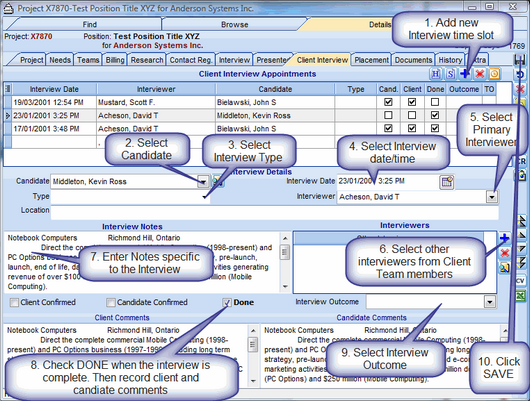Click the grid selector icon left of Interview Date header
The width and height of the screenshot is (530, 401).
point(8,89)
